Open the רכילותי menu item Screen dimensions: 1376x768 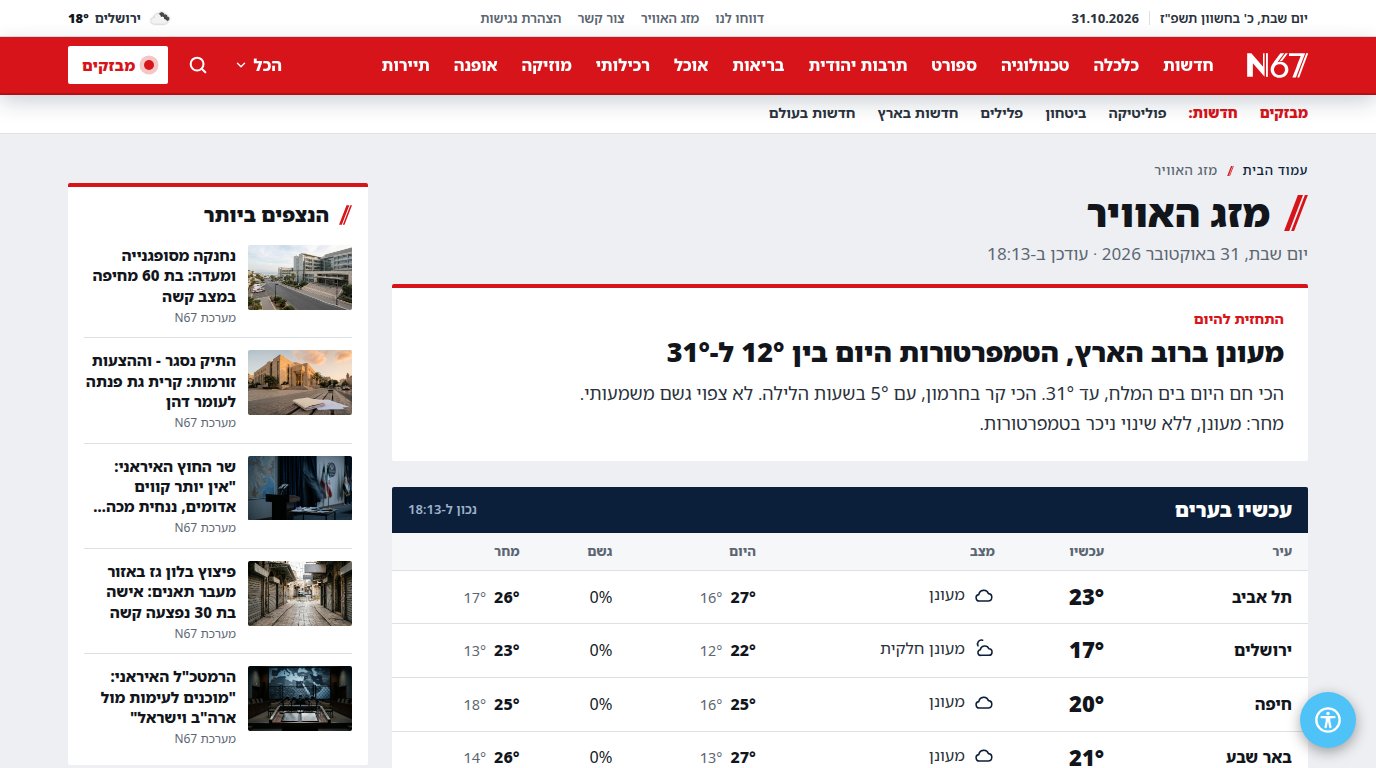[623, 65]
